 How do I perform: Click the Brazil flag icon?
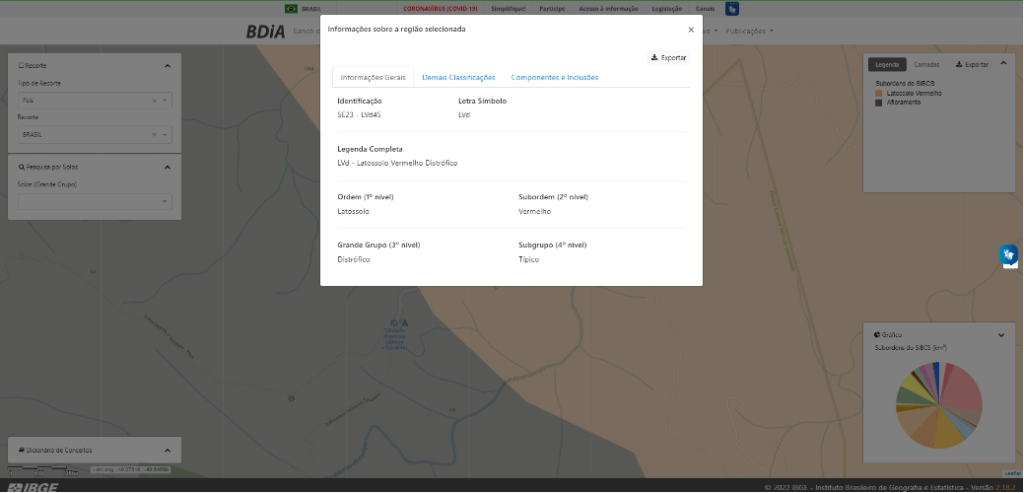tap(291, 8)
